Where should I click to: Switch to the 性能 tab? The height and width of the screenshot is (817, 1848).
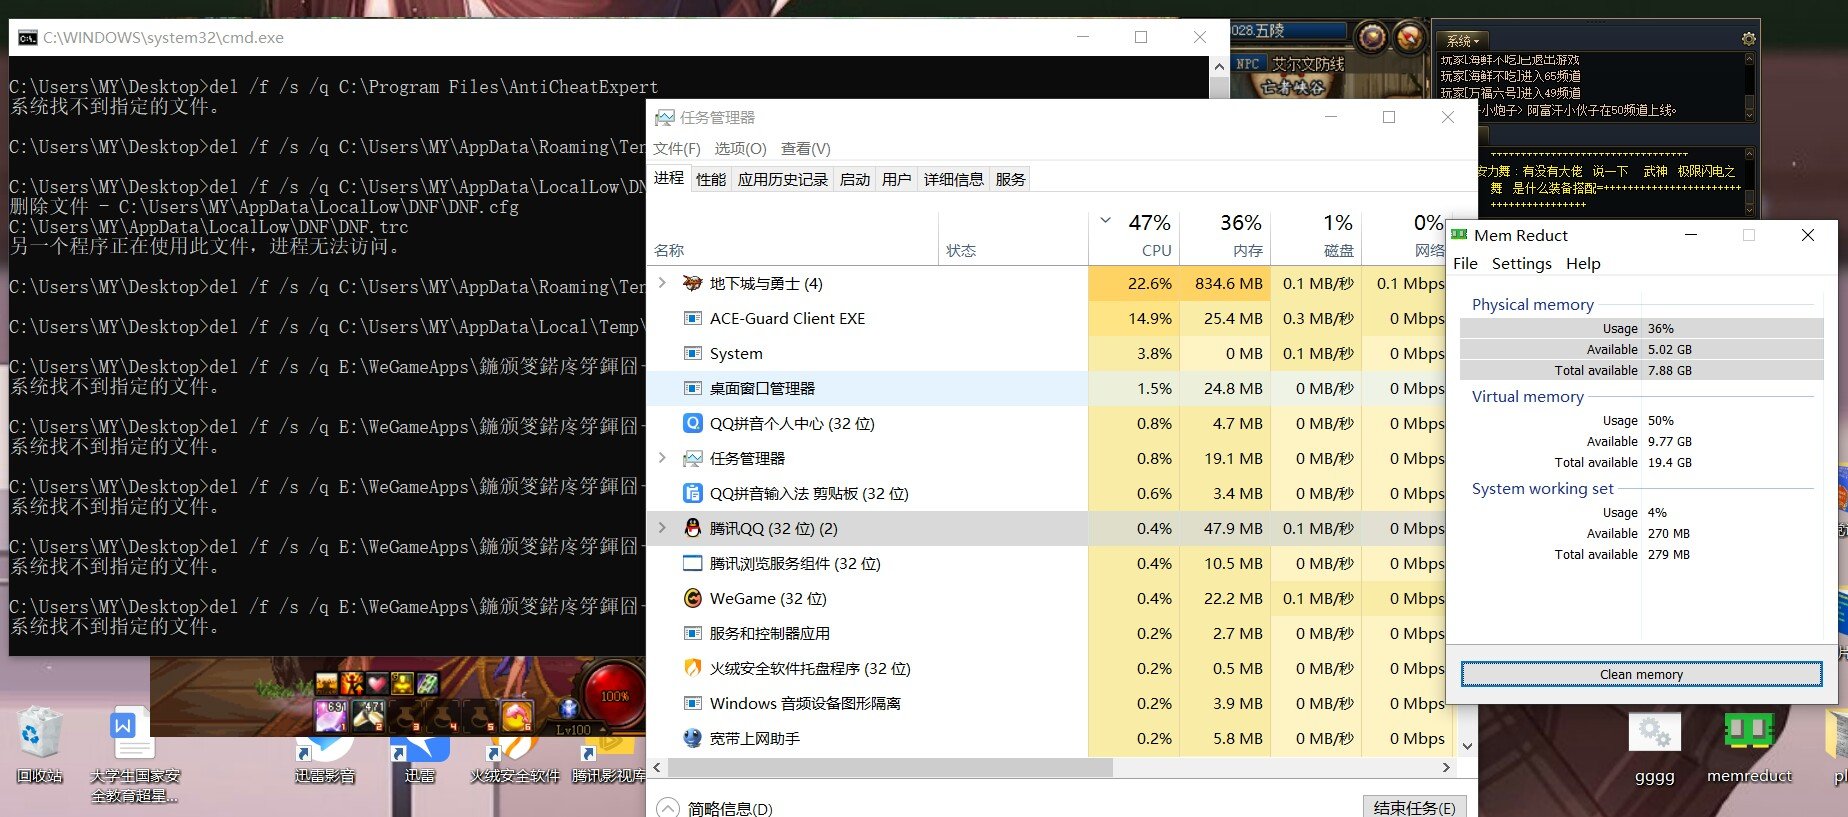coord(711,179)
